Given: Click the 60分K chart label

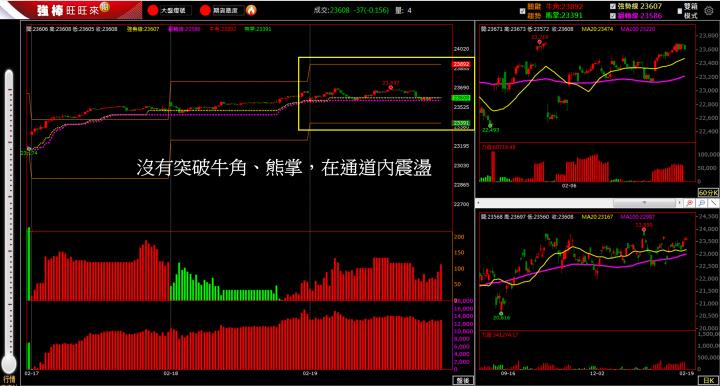Looking at the screenshot, I should [x=708, y=192].
